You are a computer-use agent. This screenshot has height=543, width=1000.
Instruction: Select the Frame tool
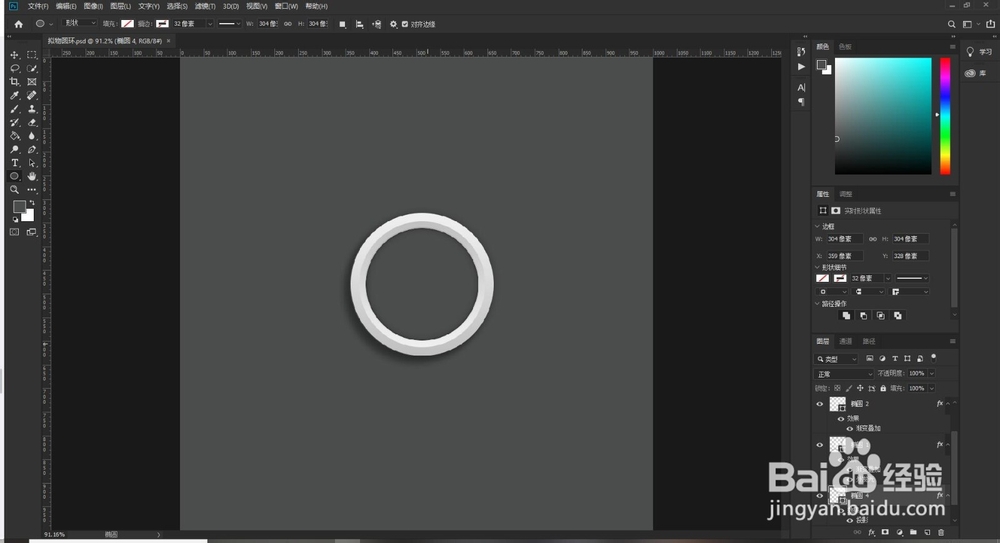tap(32, 82)
